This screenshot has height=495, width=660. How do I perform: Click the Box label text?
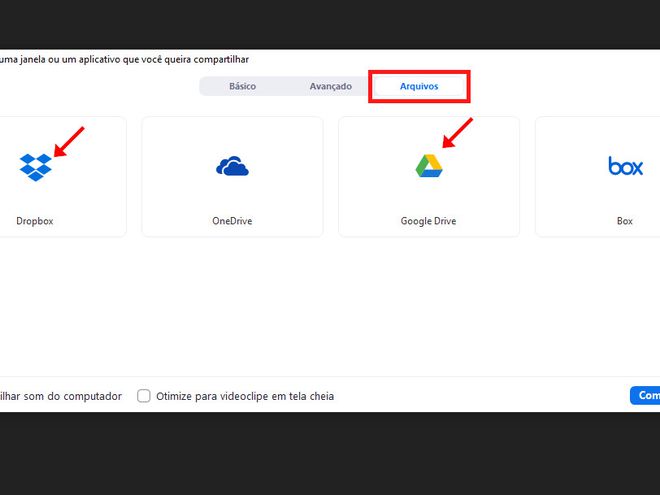[x=625, y=221]
